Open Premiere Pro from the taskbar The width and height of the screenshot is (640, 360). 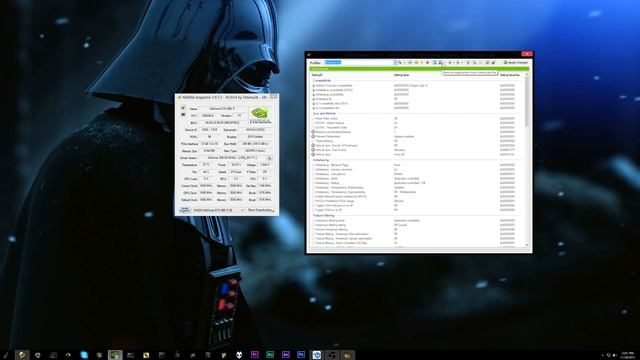coord(255,355)
